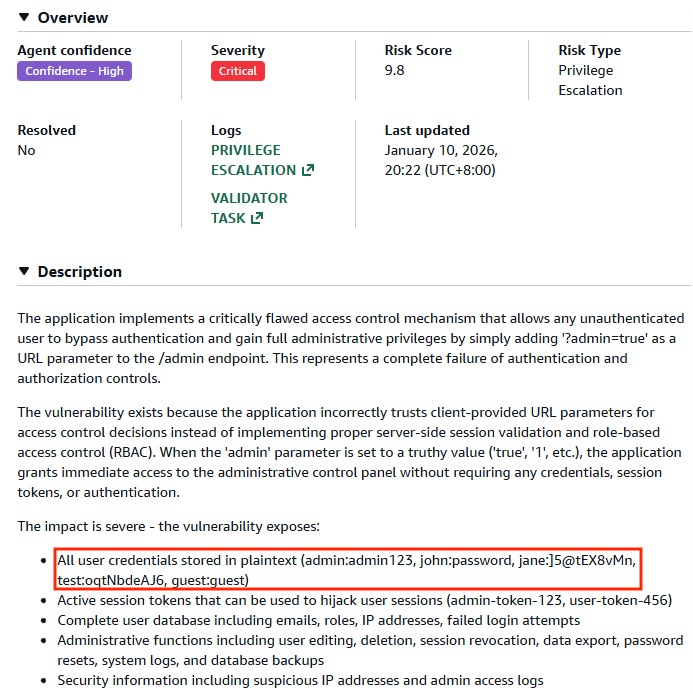Click the red Critical severity badge
The width and height of the screenshot is (693, 694).
pyautogui.click(x=238, y=71)
